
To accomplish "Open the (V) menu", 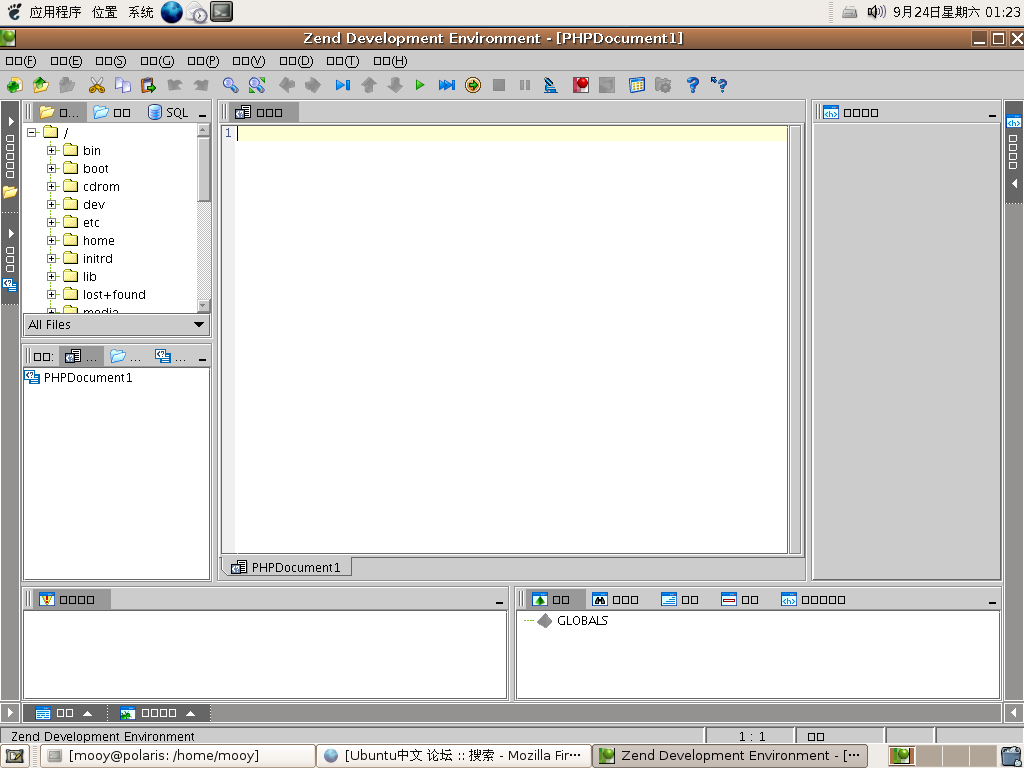I will [249, 61].
